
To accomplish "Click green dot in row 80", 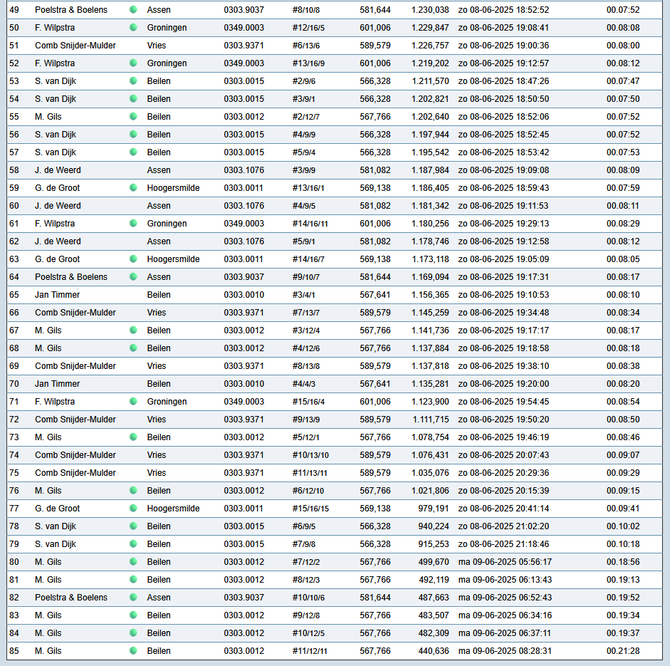I will click(133, 562).
